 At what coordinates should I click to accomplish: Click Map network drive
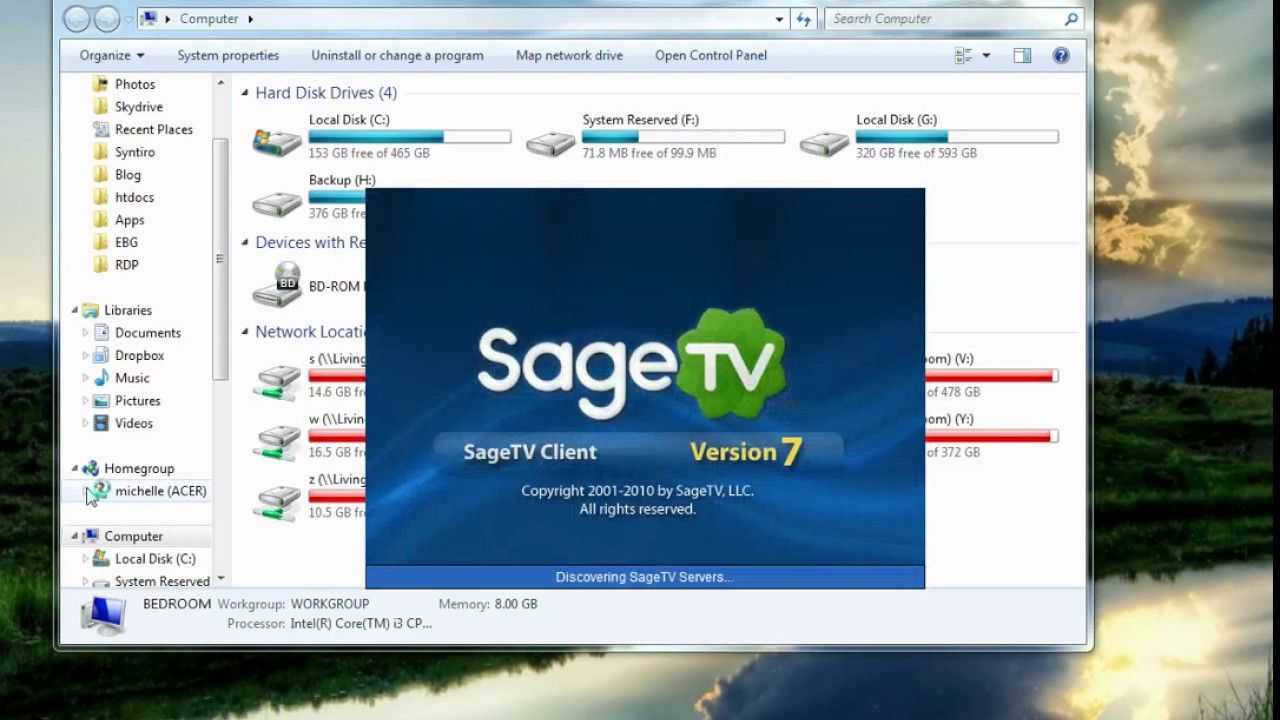pyautogui.click(x=569, y=56)
